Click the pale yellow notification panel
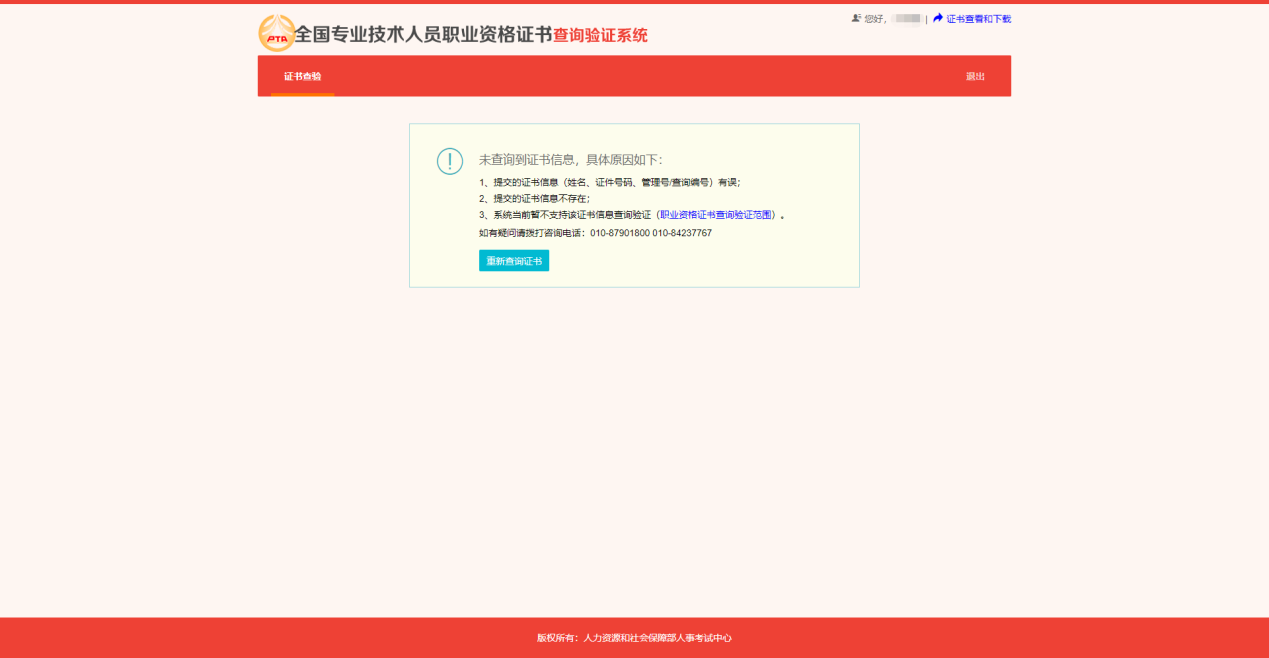This screenshot has height=658, width=1269. [634, 205]
